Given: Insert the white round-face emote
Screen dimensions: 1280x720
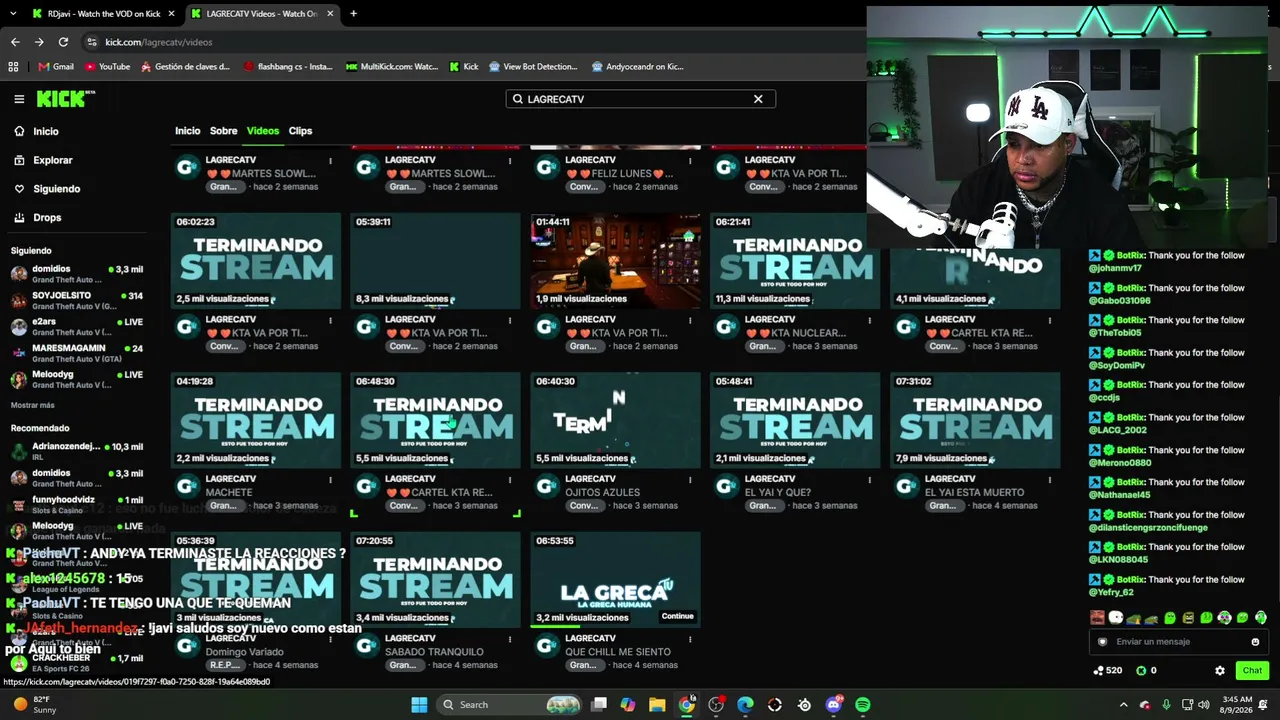Looking at the screenshot, I should (1116, 618).
